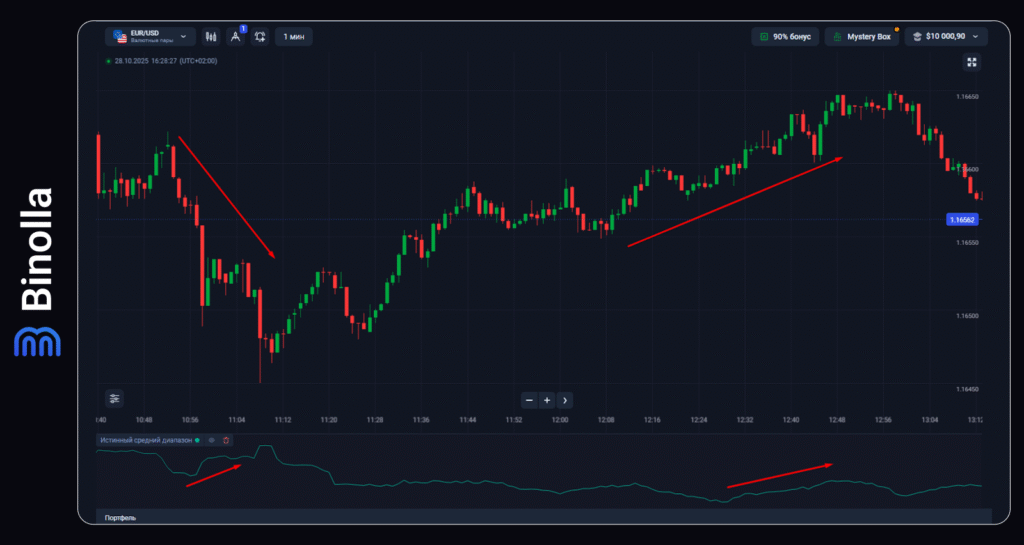Open the EUR/USD asset selector dropdown

point(150,37)
